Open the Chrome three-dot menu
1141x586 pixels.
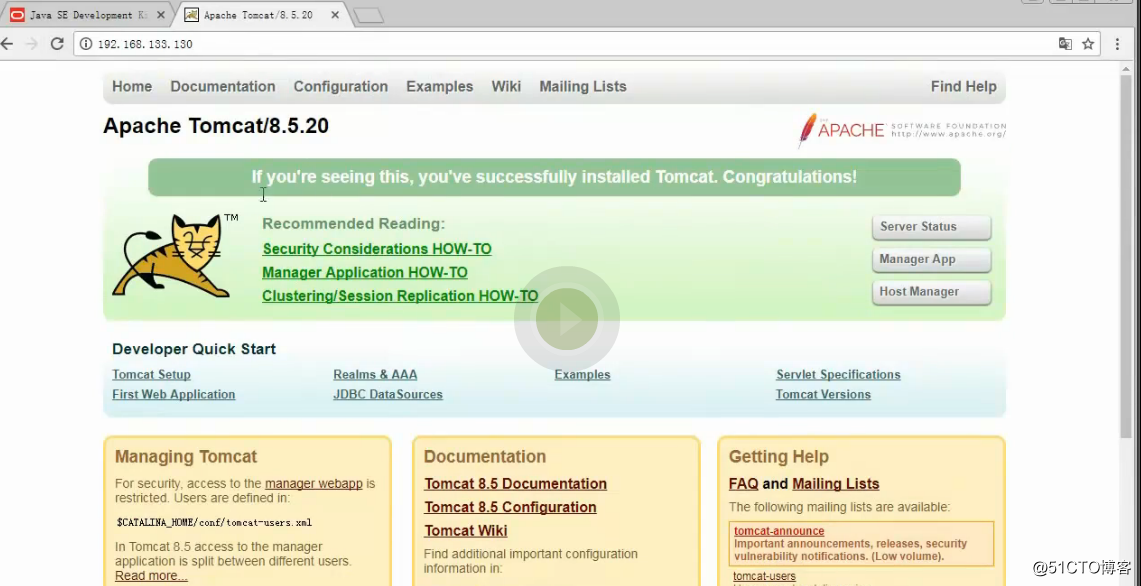[x=1117, y=44]
